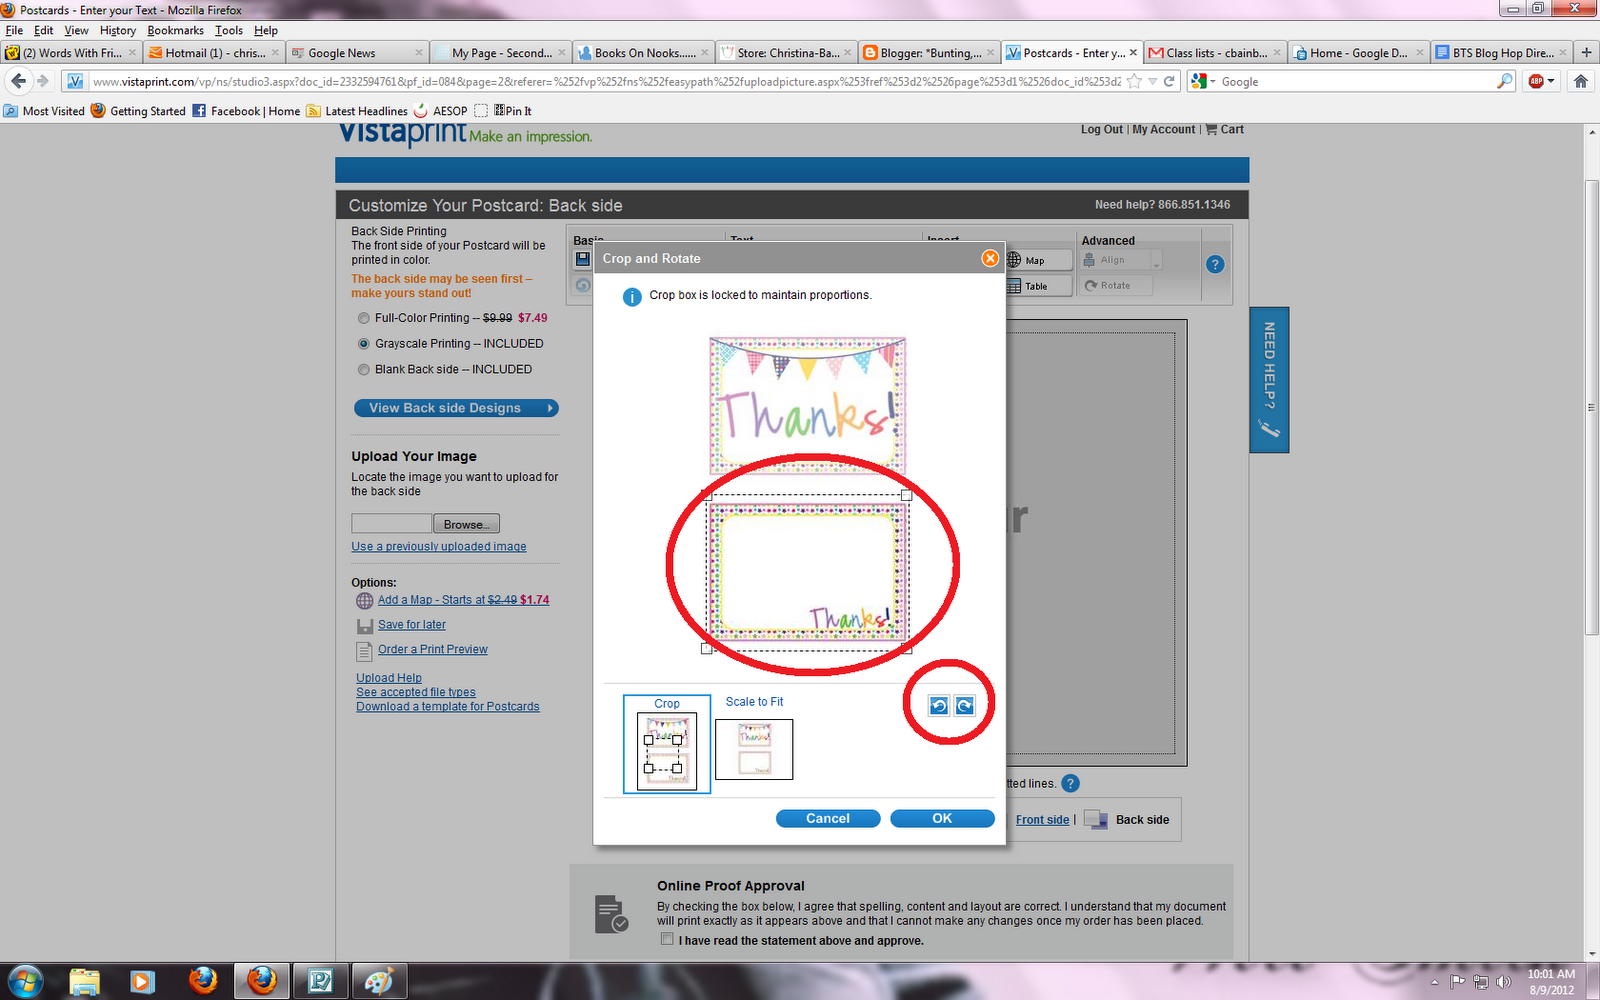Open 'Use a previously uploaded image' link
This screenshot has width=1600, height=1000.
(439, 547)
